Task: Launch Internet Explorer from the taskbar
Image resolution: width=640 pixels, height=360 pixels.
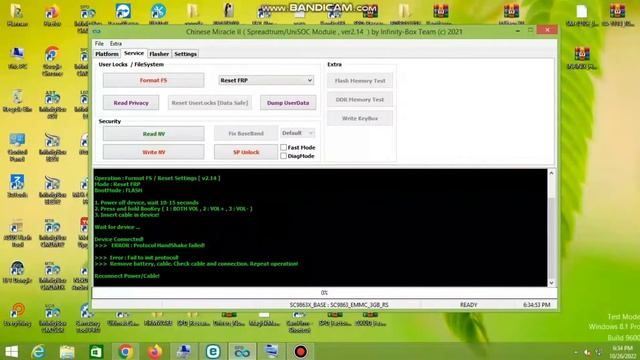Action: pyautogui.click(x=38, y=351)
